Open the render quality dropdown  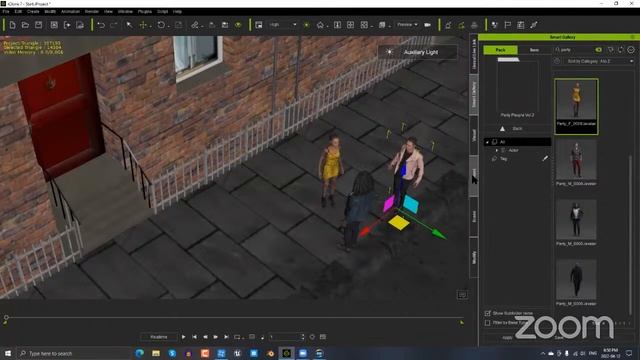282,25
